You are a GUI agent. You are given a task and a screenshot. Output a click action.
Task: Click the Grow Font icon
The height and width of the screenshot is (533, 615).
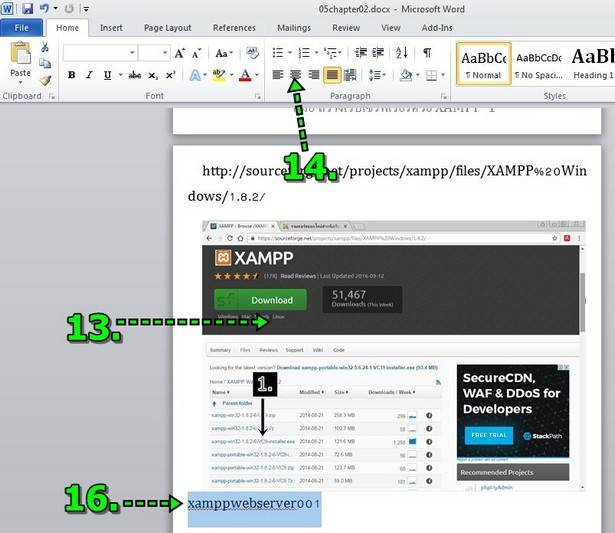click(x=180, y=53)
